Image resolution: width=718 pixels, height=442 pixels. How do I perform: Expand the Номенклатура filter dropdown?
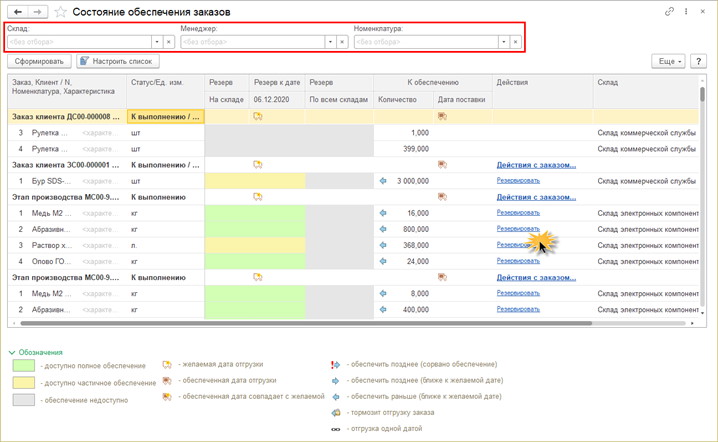(503, 42)
